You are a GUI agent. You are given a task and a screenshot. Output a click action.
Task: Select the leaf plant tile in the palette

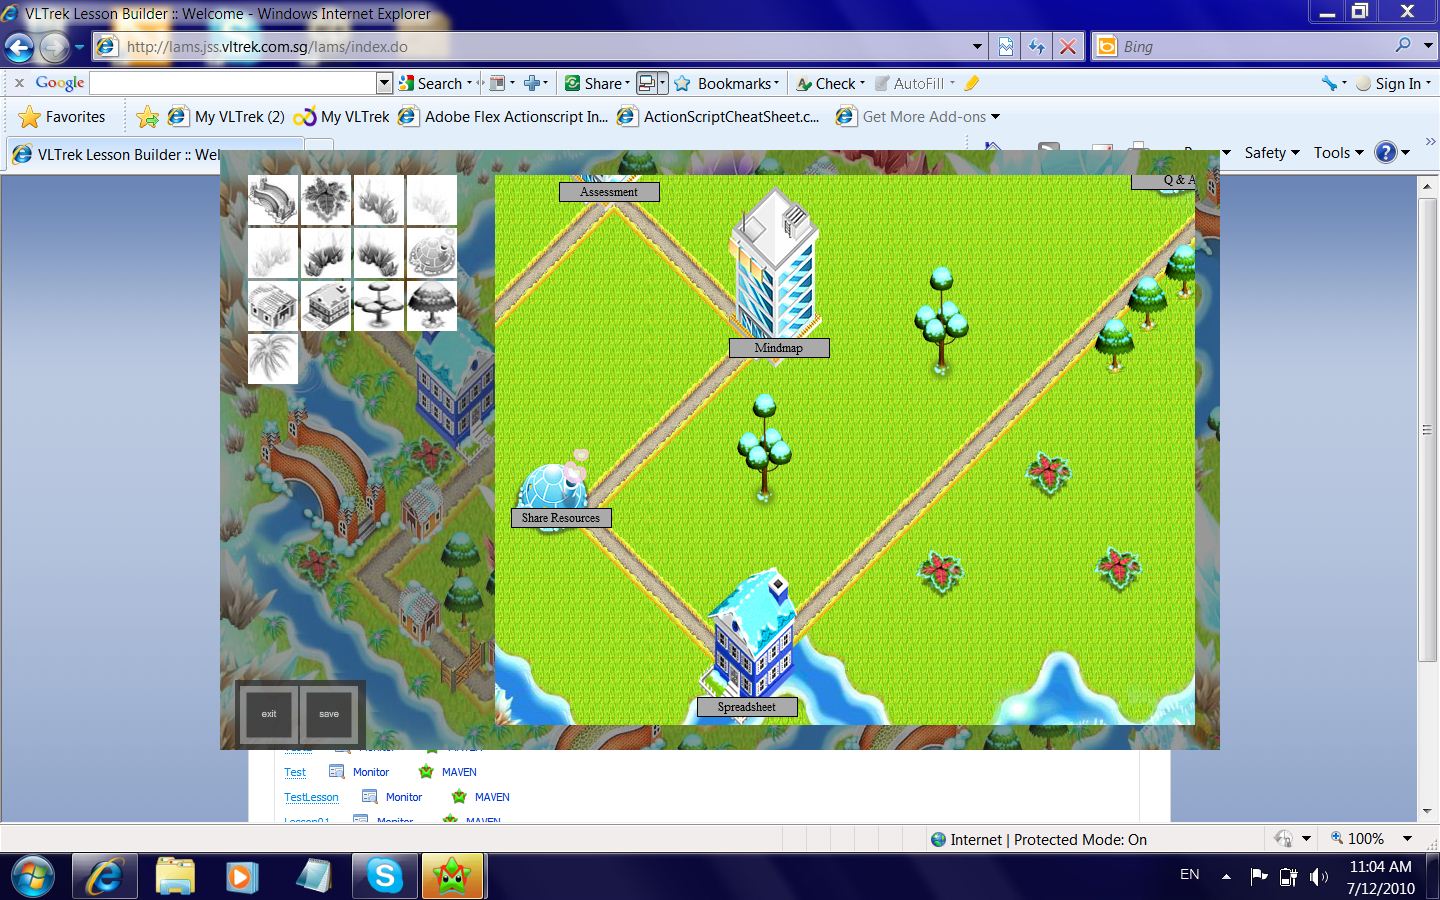point(326,200)
